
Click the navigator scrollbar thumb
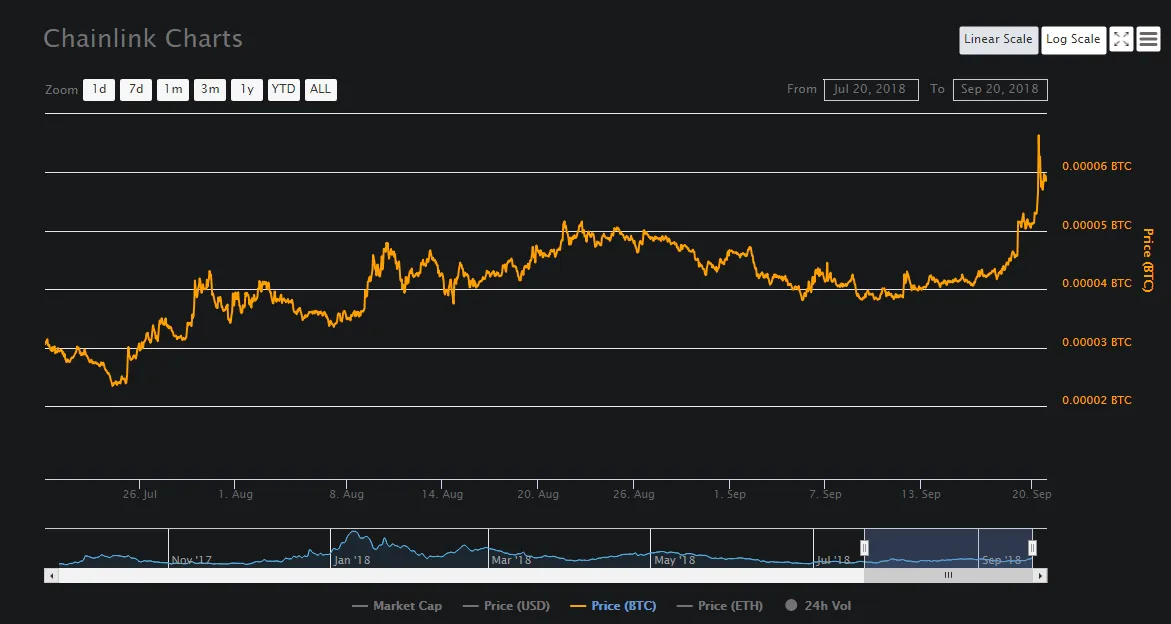click(x=948, y=575)
